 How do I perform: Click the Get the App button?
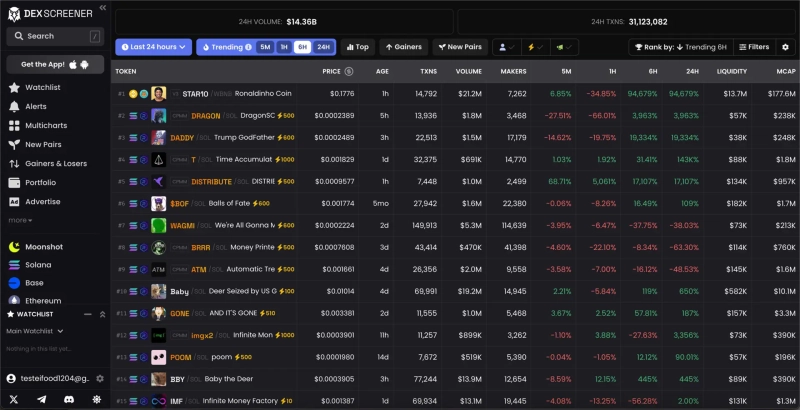click(55, 64)
